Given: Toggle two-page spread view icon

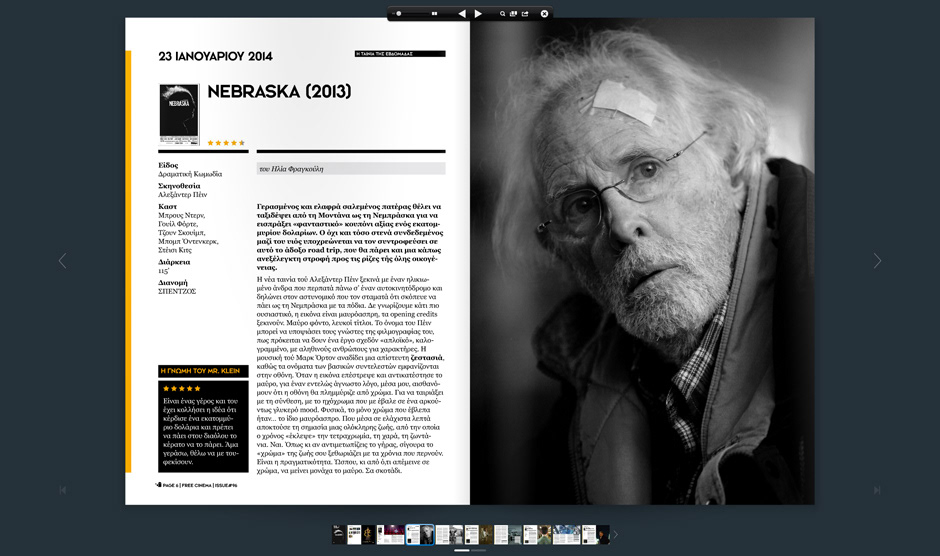Looking at the screenshot, I should pos(434,13).
